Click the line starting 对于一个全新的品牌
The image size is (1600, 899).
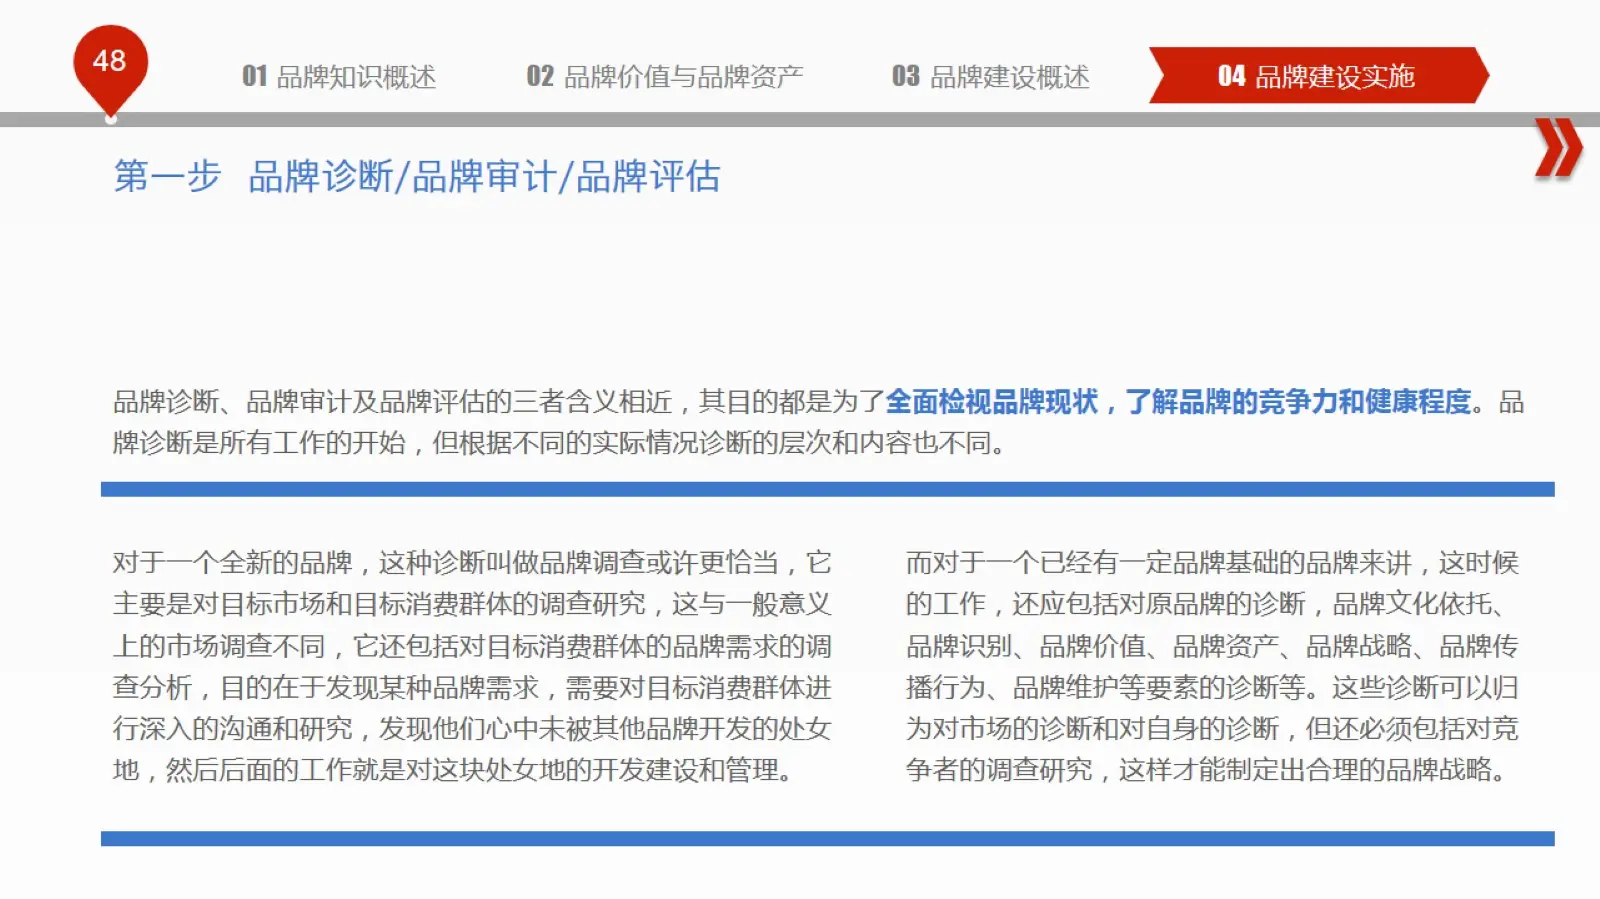point(472,562)
